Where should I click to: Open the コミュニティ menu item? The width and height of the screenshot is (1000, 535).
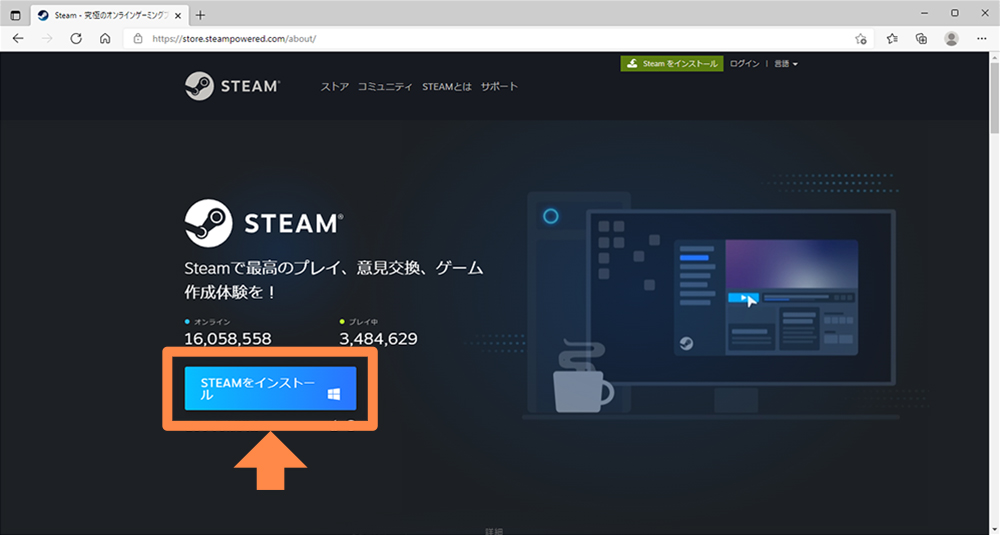click(385, 87)
